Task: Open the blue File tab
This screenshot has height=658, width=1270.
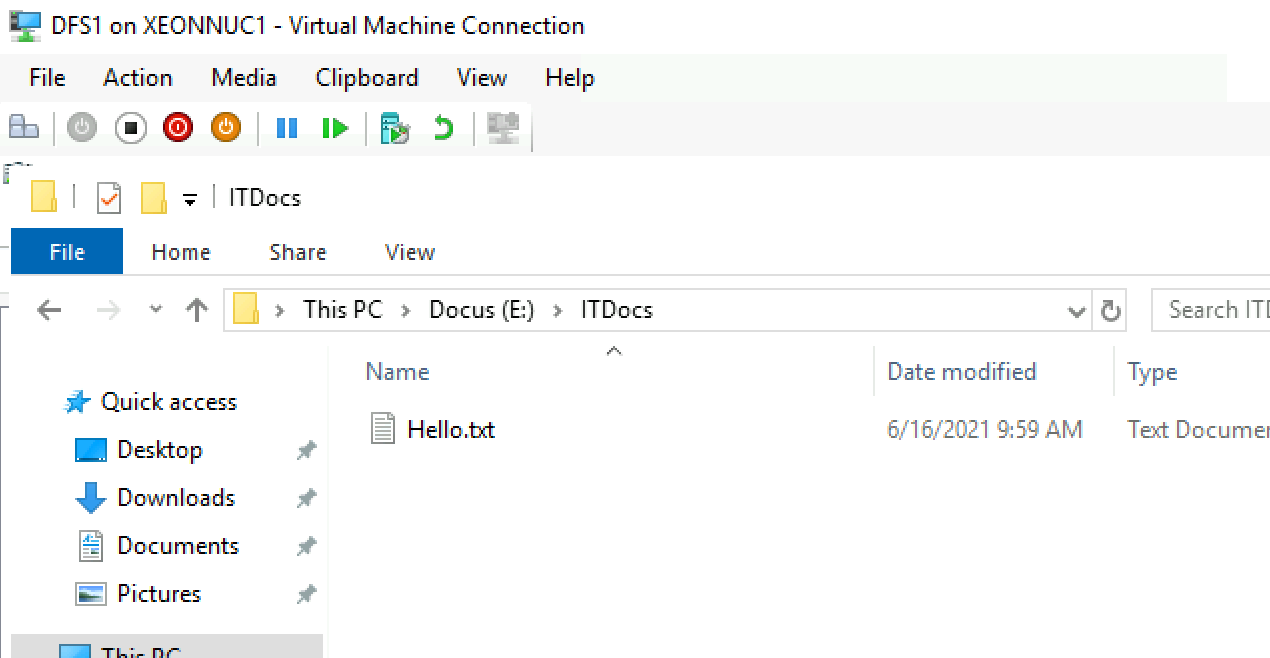Action: pyautogui.click(x=67, y=252)
